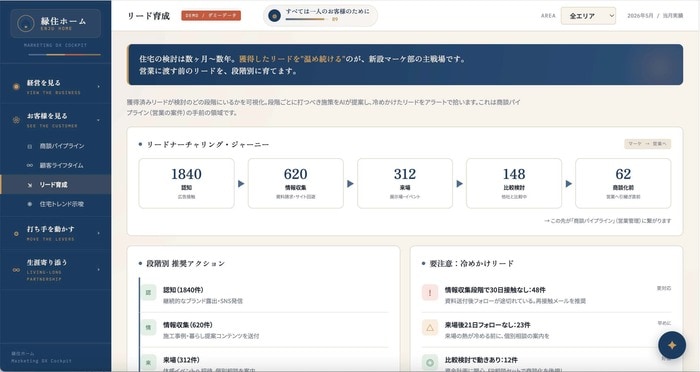Click the この先が「商談パイプライン」に繋がります note

[608, 221]
